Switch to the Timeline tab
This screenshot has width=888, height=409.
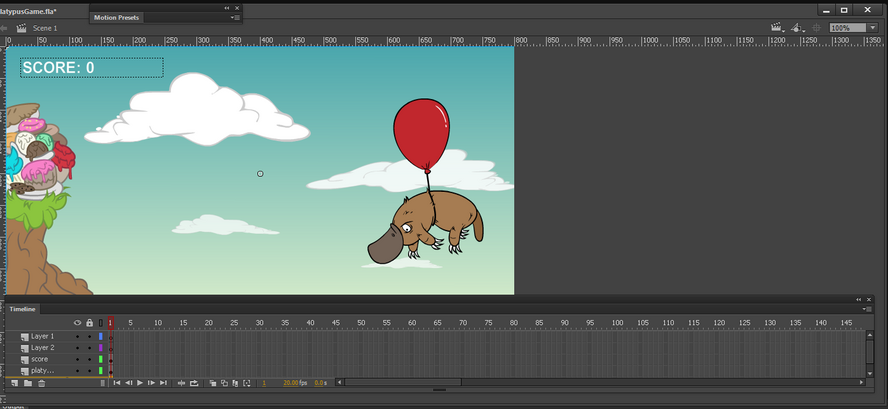(x=22, y=309)
